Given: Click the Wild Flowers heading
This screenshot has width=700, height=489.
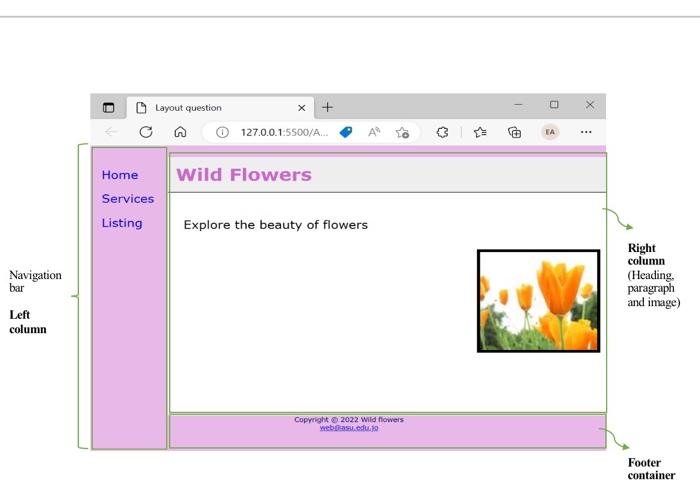Looking at the screenshot, I should pos(244,175).
